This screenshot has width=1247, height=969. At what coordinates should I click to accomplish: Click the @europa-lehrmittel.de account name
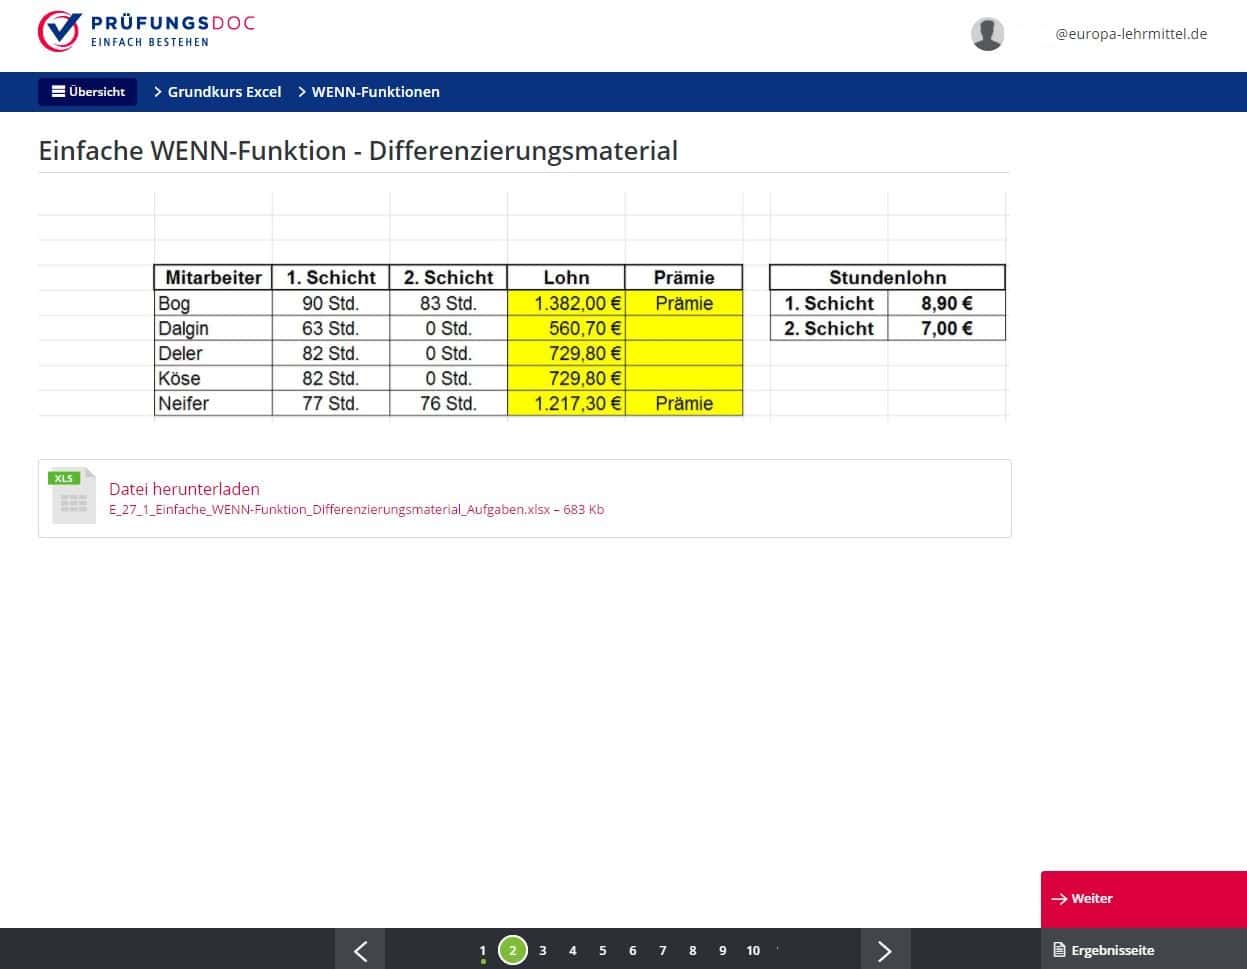(1131, 34)
